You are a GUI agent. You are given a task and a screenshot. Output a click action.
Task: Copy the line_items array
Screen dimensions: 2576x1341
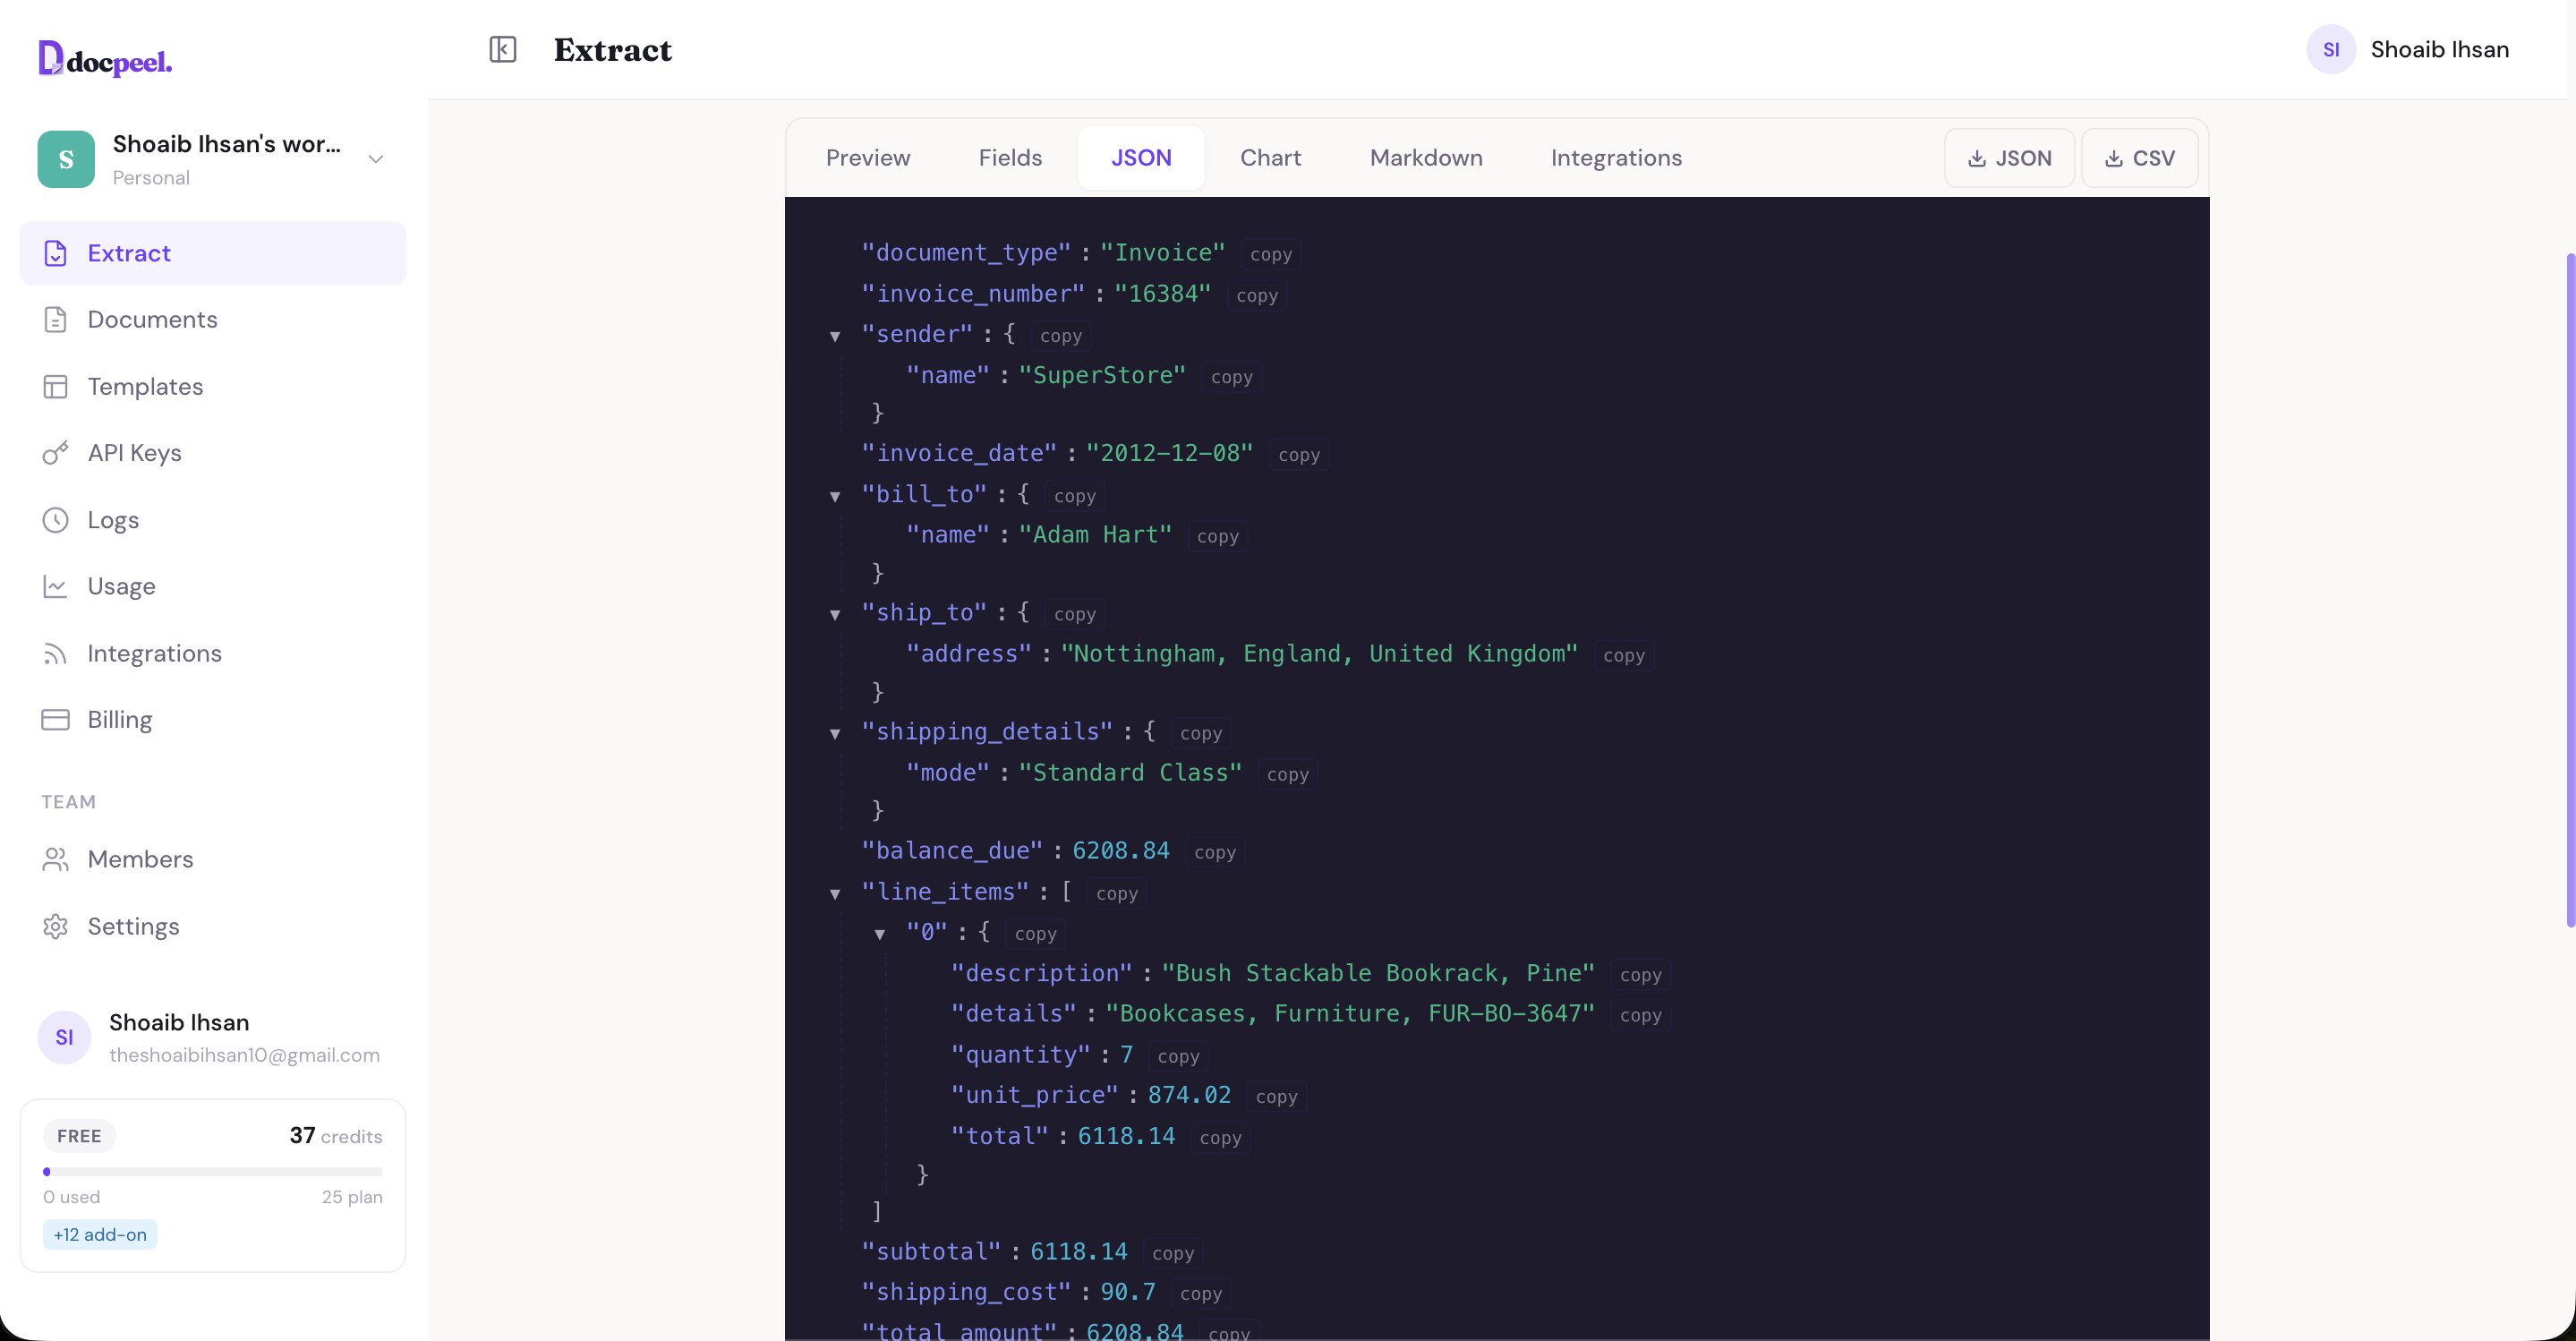coord(1117,893)
